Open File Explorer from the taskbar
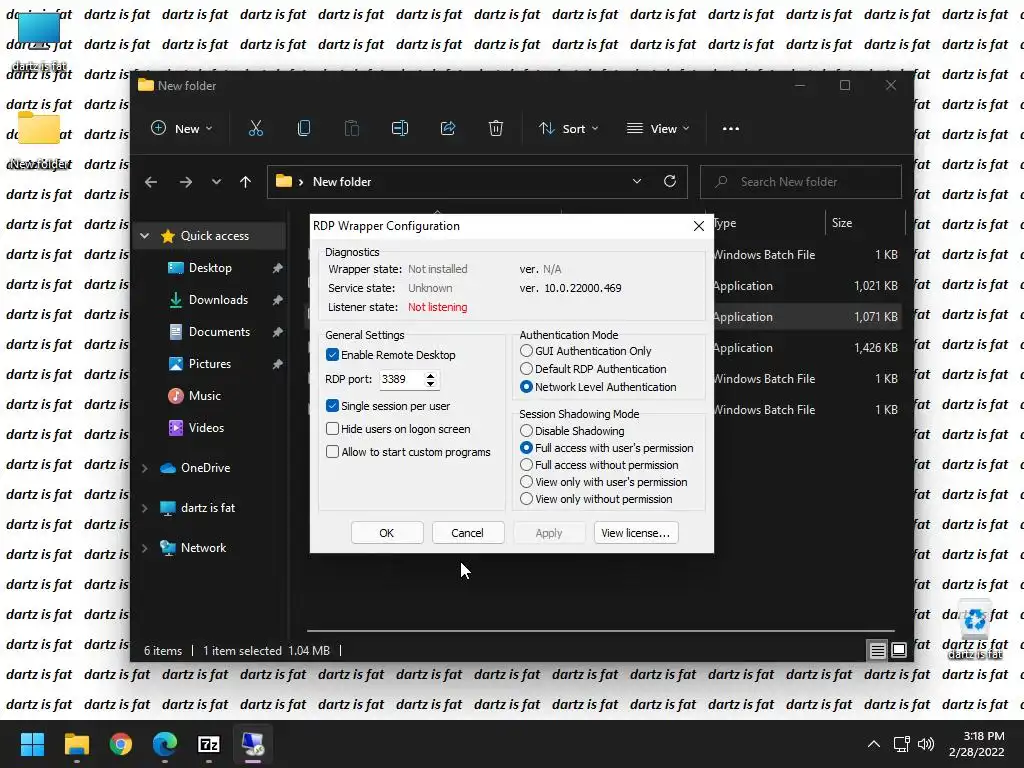Screen dimensions: 1024x768 pyautogui.click(x=76, y=744)
